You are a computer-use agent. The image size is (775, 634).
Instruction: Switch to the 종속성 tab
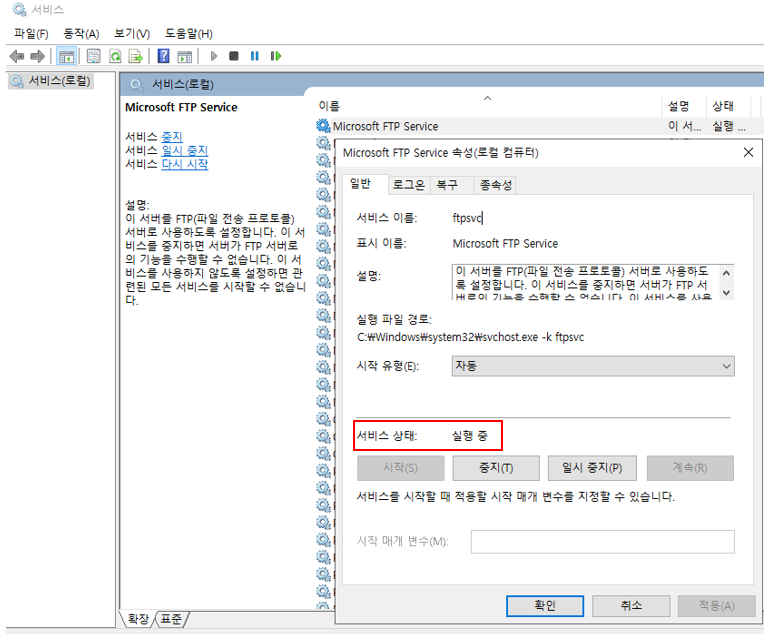click(495, 185)
